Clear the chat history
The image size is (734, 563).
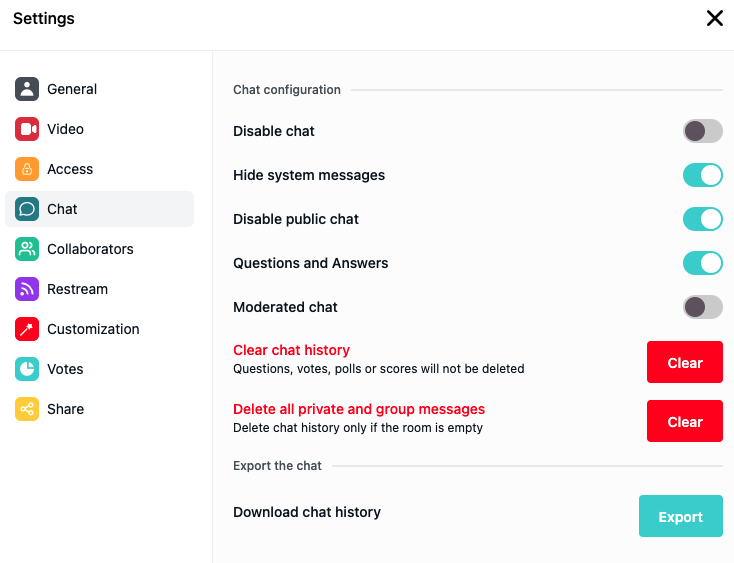(685, 362)
